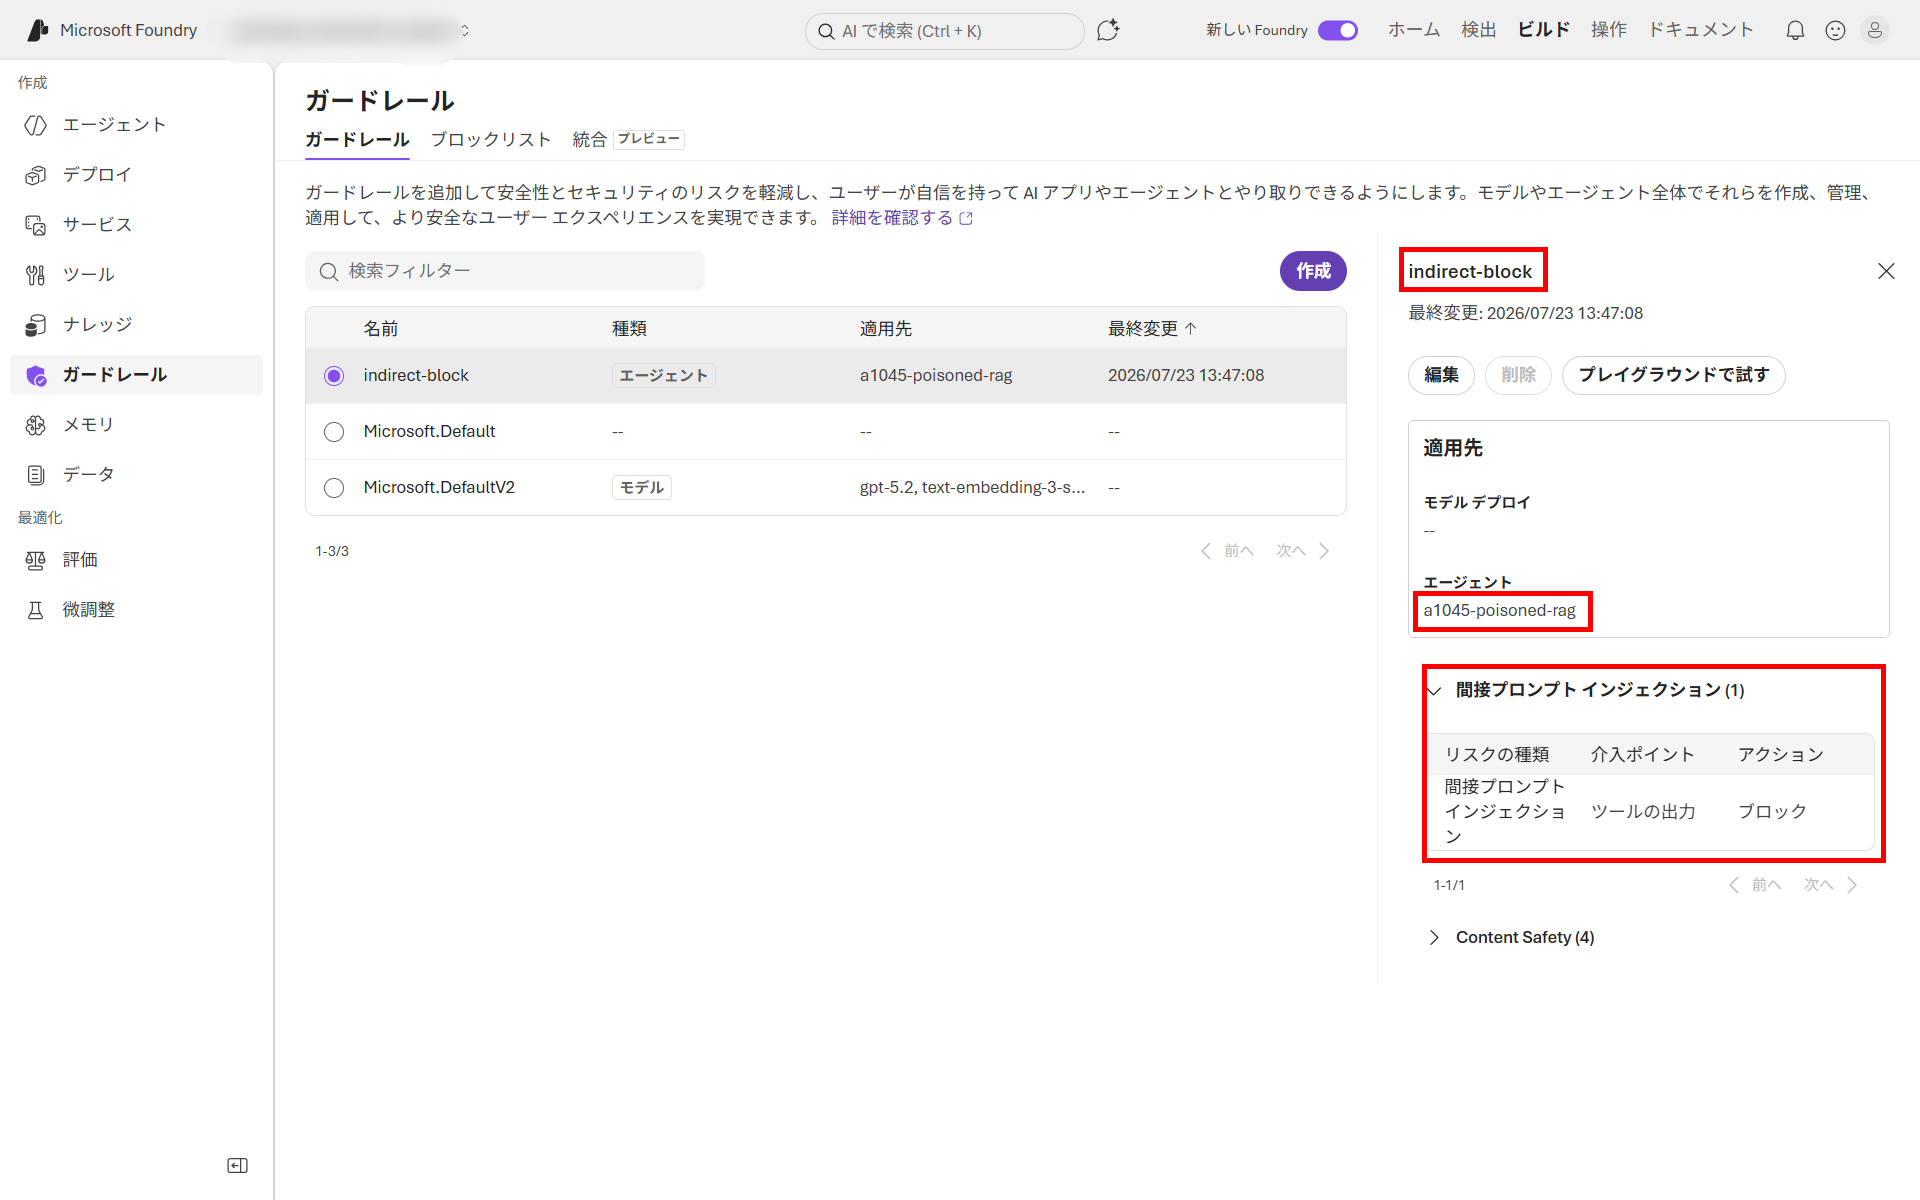Click the magnifier icon in 検索フィルター
1920x1200 pixels.
coord(328,271)
